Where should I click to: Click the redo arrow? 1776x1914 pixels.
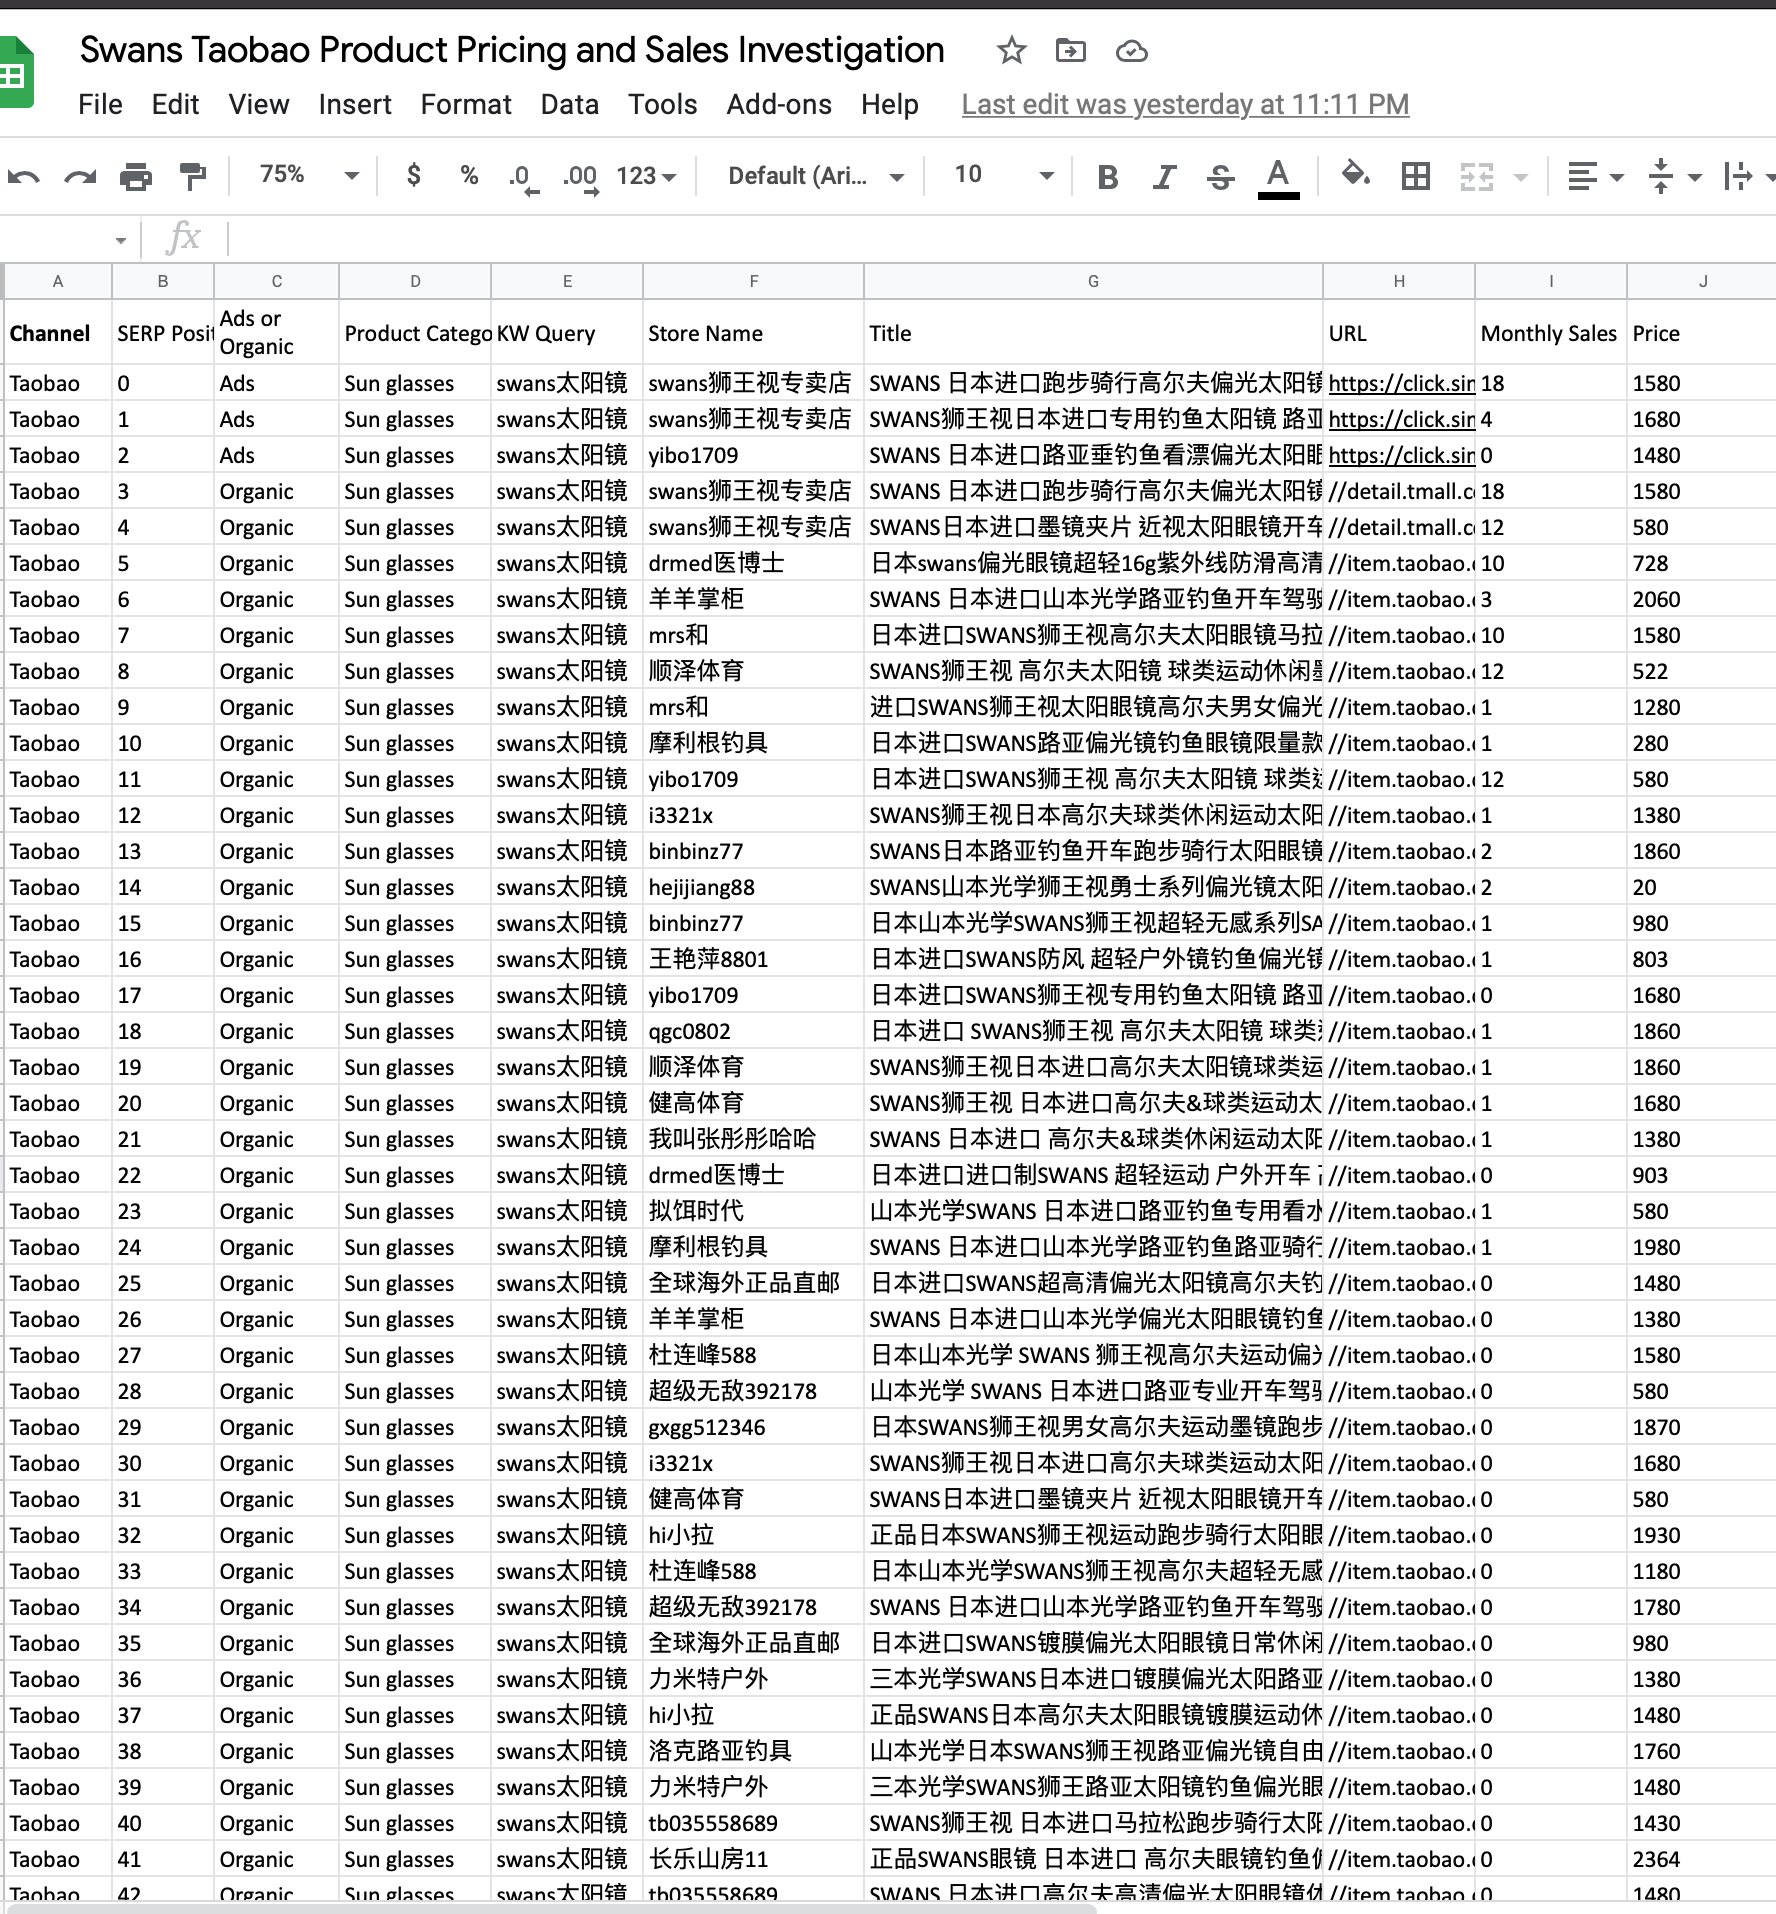(x=80, y=177)
